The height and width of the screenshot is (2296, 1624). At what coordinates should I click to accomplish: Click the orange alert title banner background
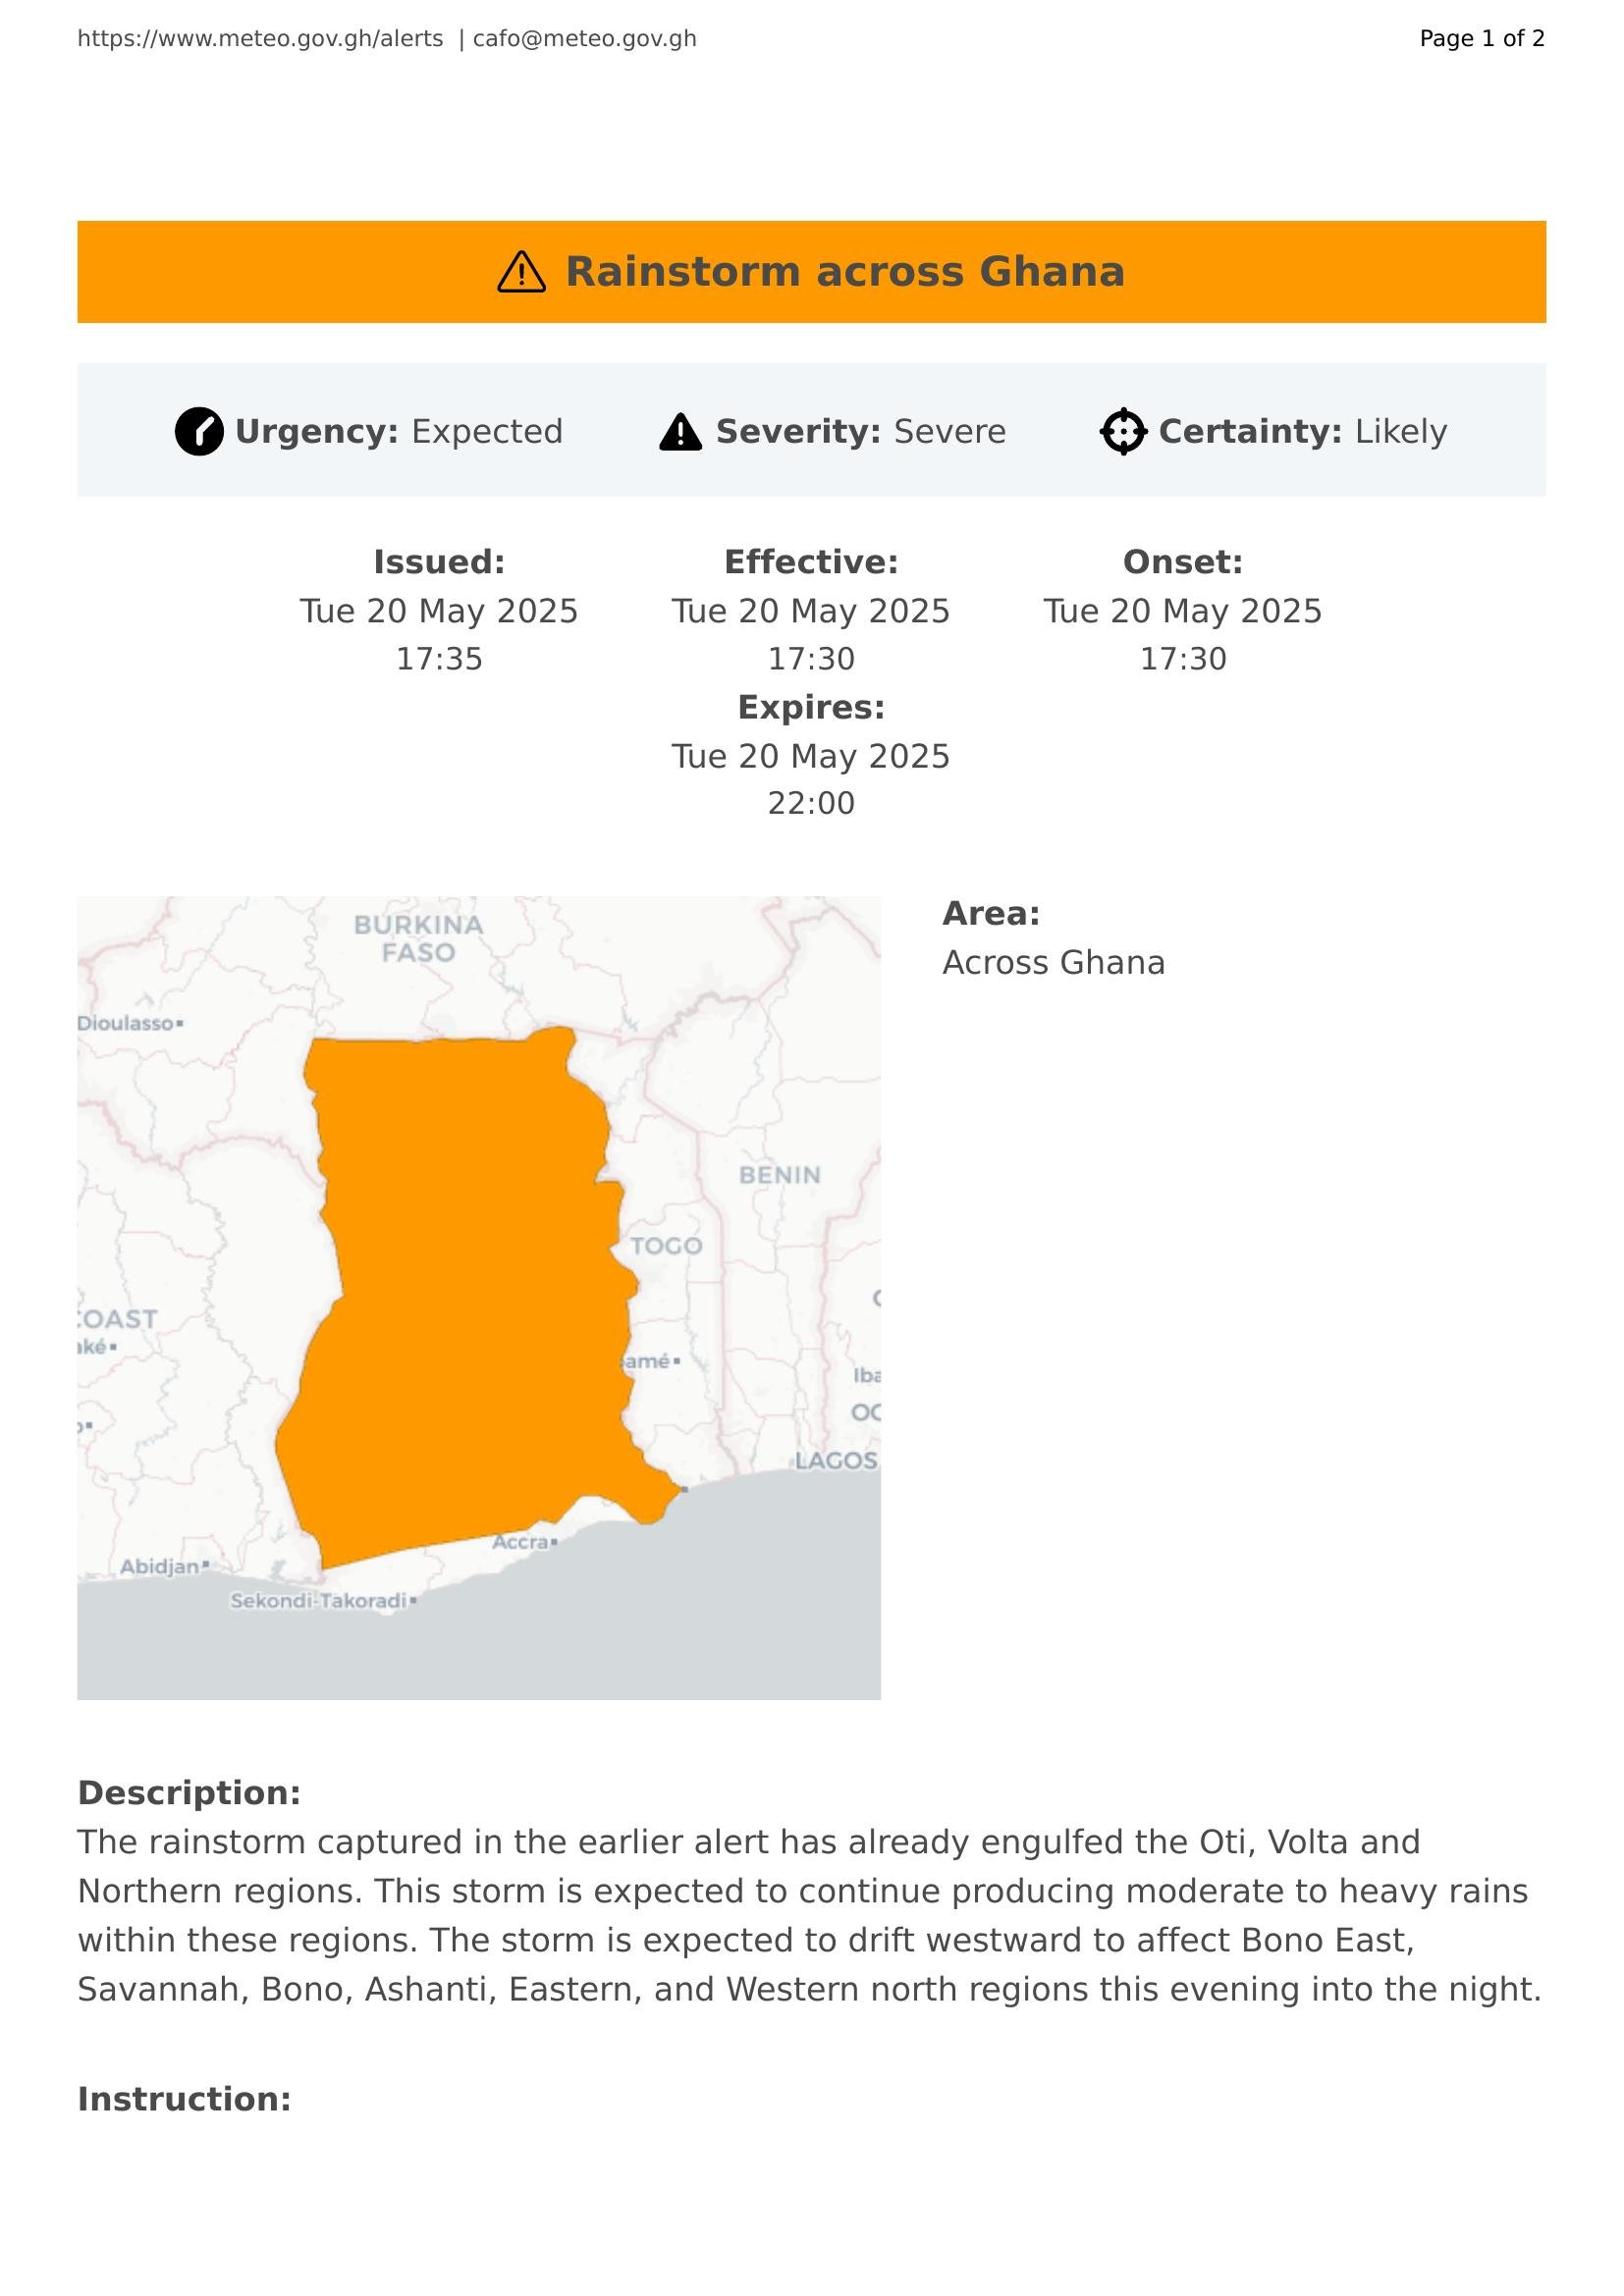click(1300, 272)
